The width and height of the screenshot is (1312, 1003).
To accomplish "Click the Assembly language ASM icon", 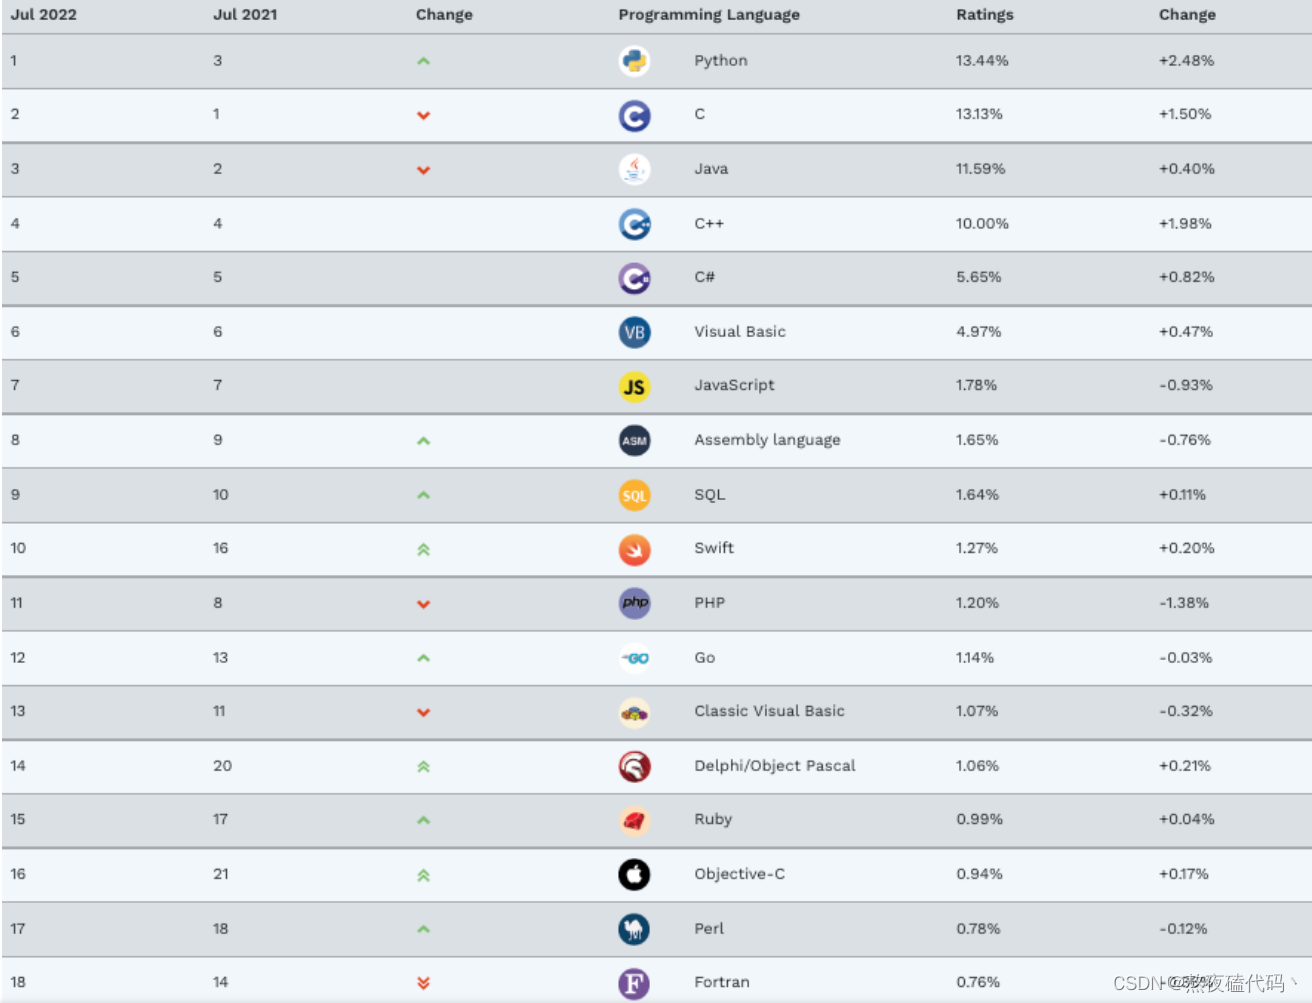I will tap(634, 440).
